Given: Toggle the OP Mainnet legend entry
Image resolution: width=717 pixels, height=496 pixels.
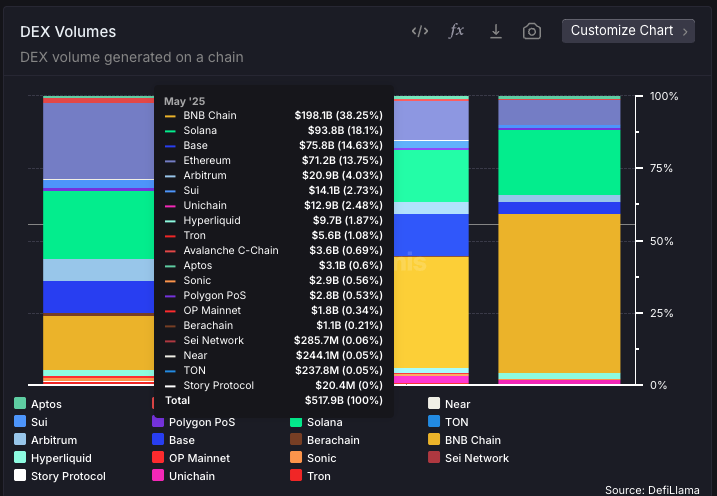Looking at the screenshot, I should 191,458.
